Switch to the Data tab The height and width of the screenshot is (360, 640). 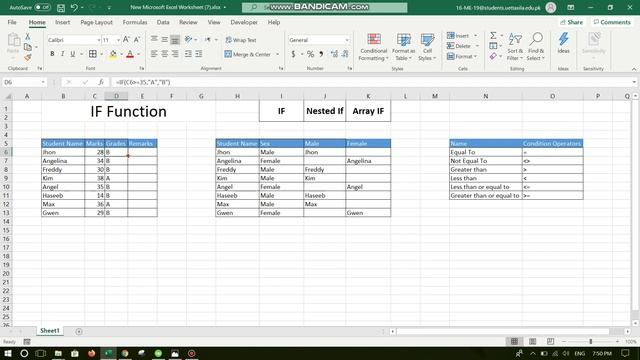(163, 22)
